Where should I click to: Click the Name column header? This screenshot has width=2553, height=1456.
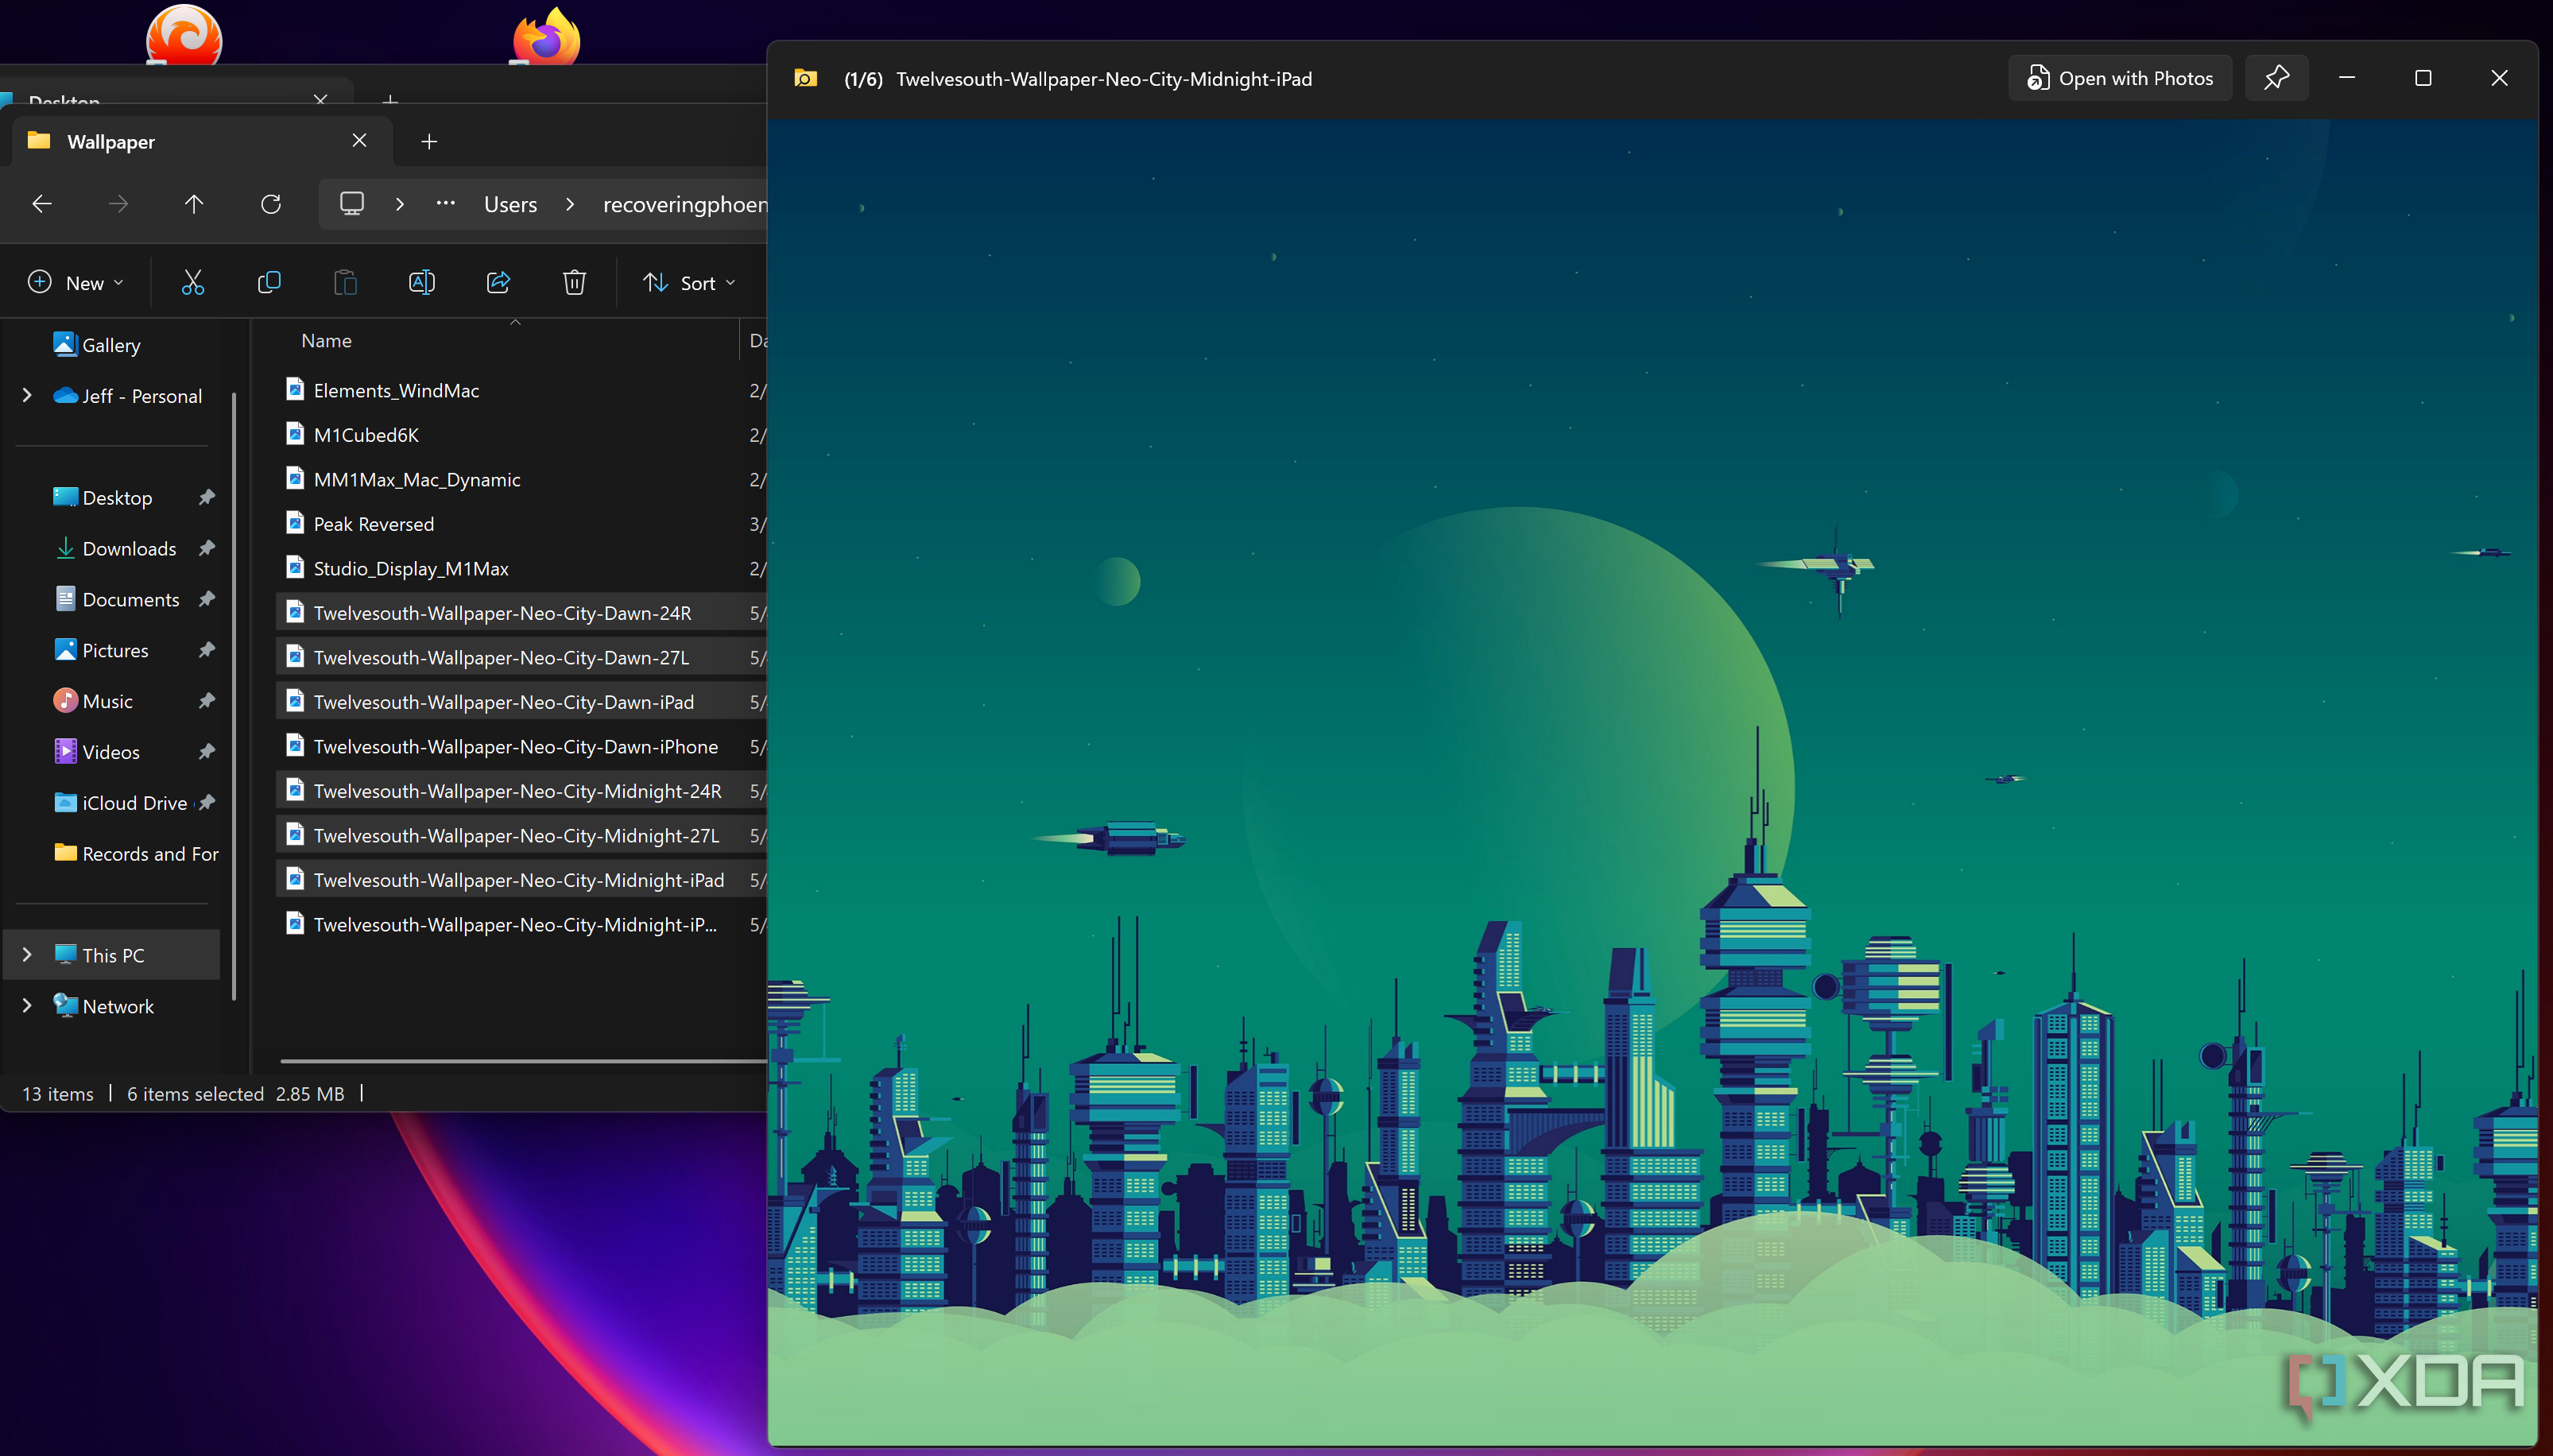click(326, 341)
